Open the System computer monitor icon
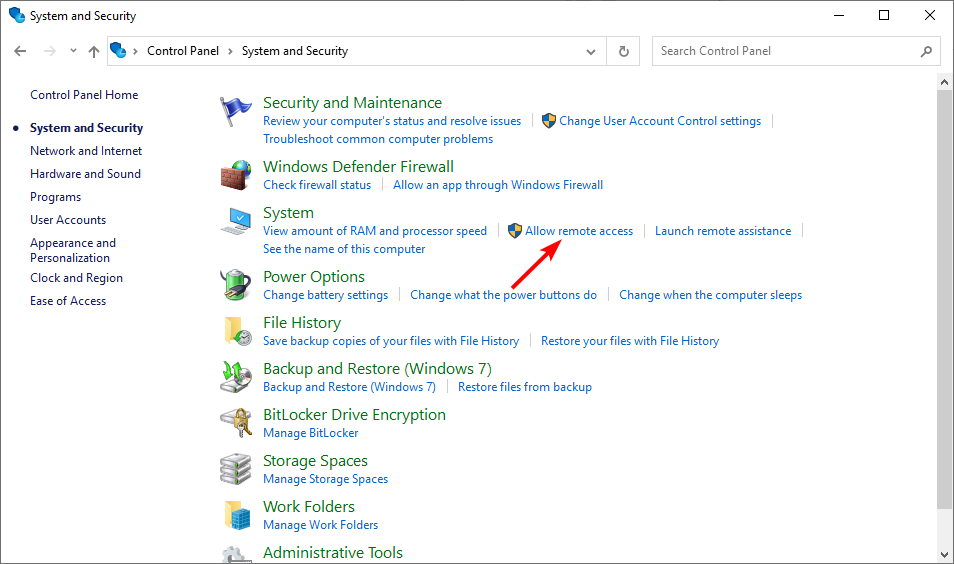This screenshot has height=564, width=954. (x=236, y=221)
